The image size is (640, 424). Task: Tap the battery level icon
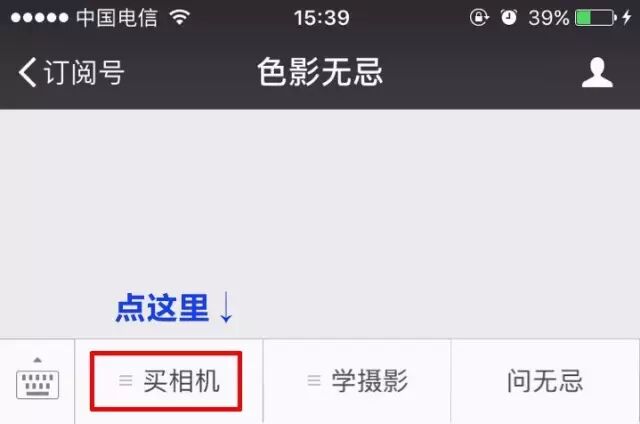coord(596,18)
